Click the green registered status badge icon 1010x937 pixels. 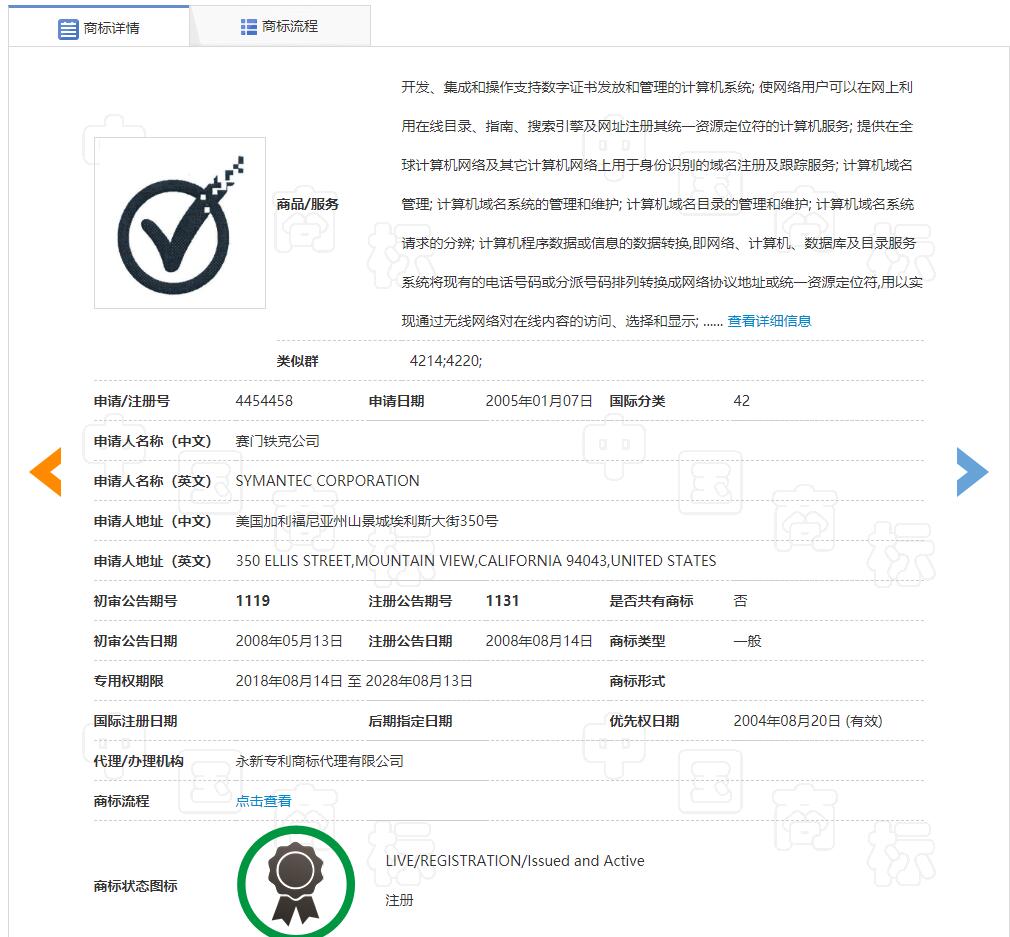click(296, 882)
